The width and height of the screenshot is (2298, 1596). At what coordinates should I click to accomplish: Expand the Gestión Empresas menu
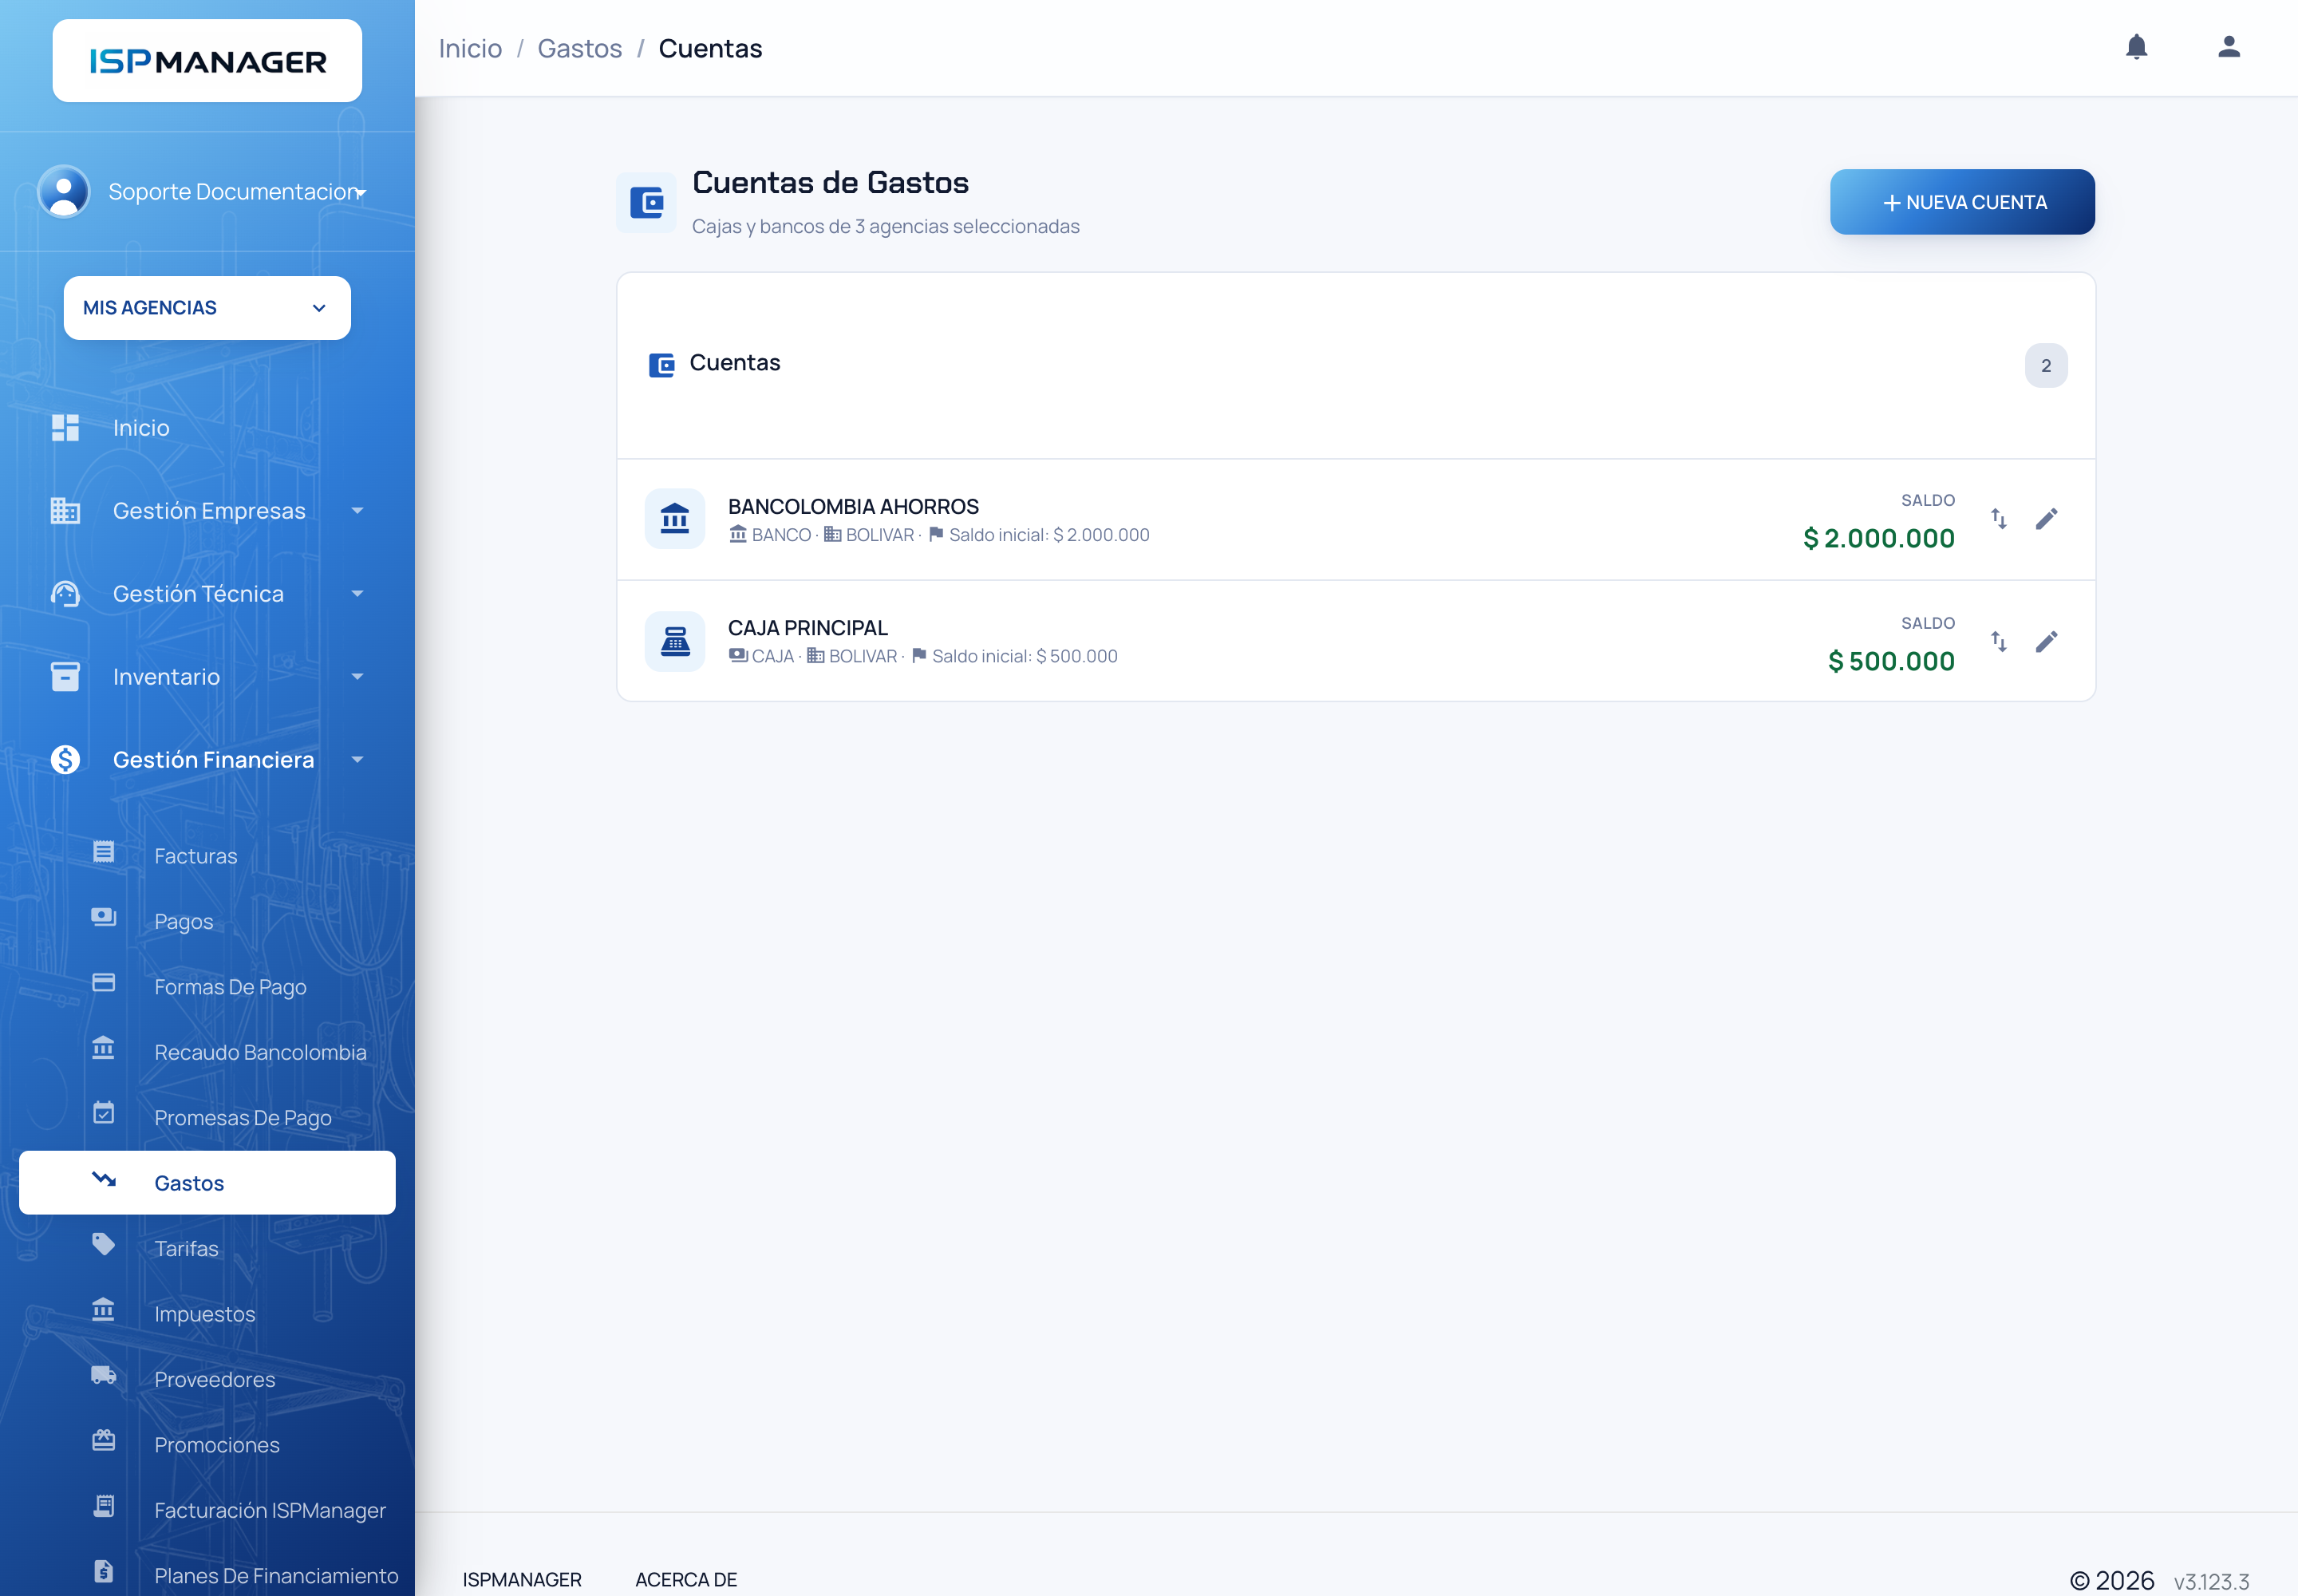point(207,511)
